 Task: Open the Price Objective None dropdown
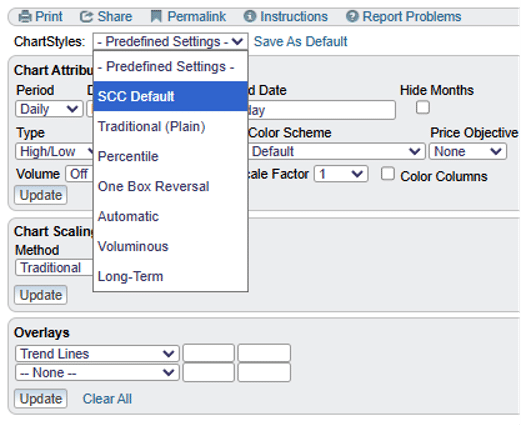point(468,152)
